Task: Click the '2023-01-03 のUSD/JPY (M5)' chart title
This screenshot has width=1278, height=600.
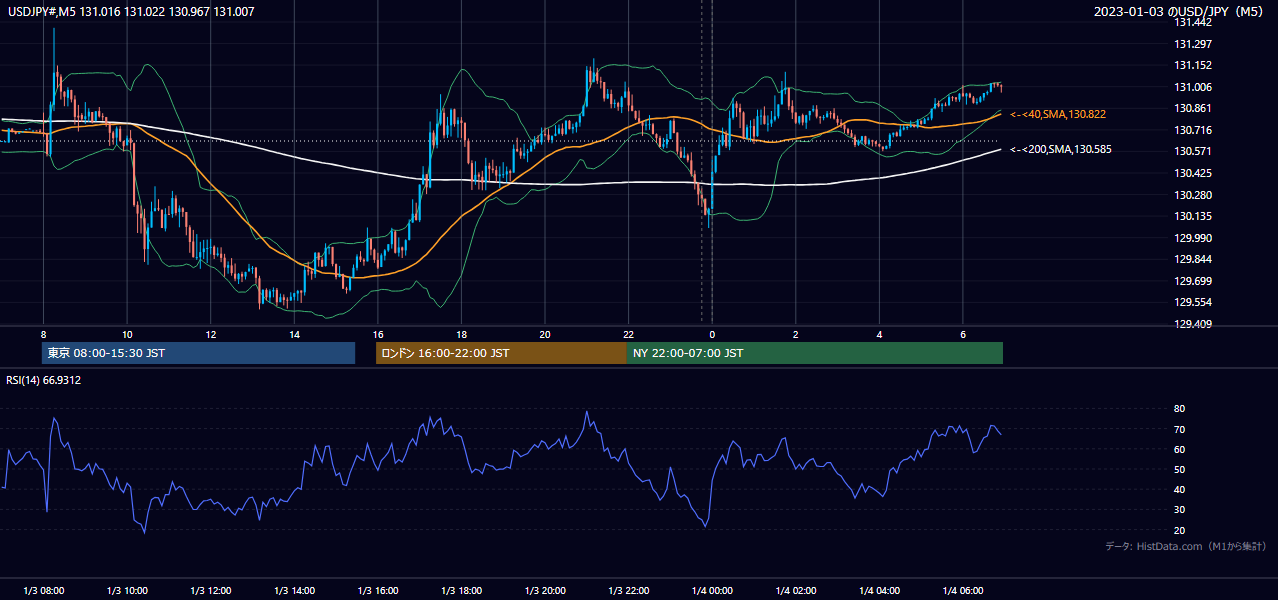Action: (x=1180, y=12)
